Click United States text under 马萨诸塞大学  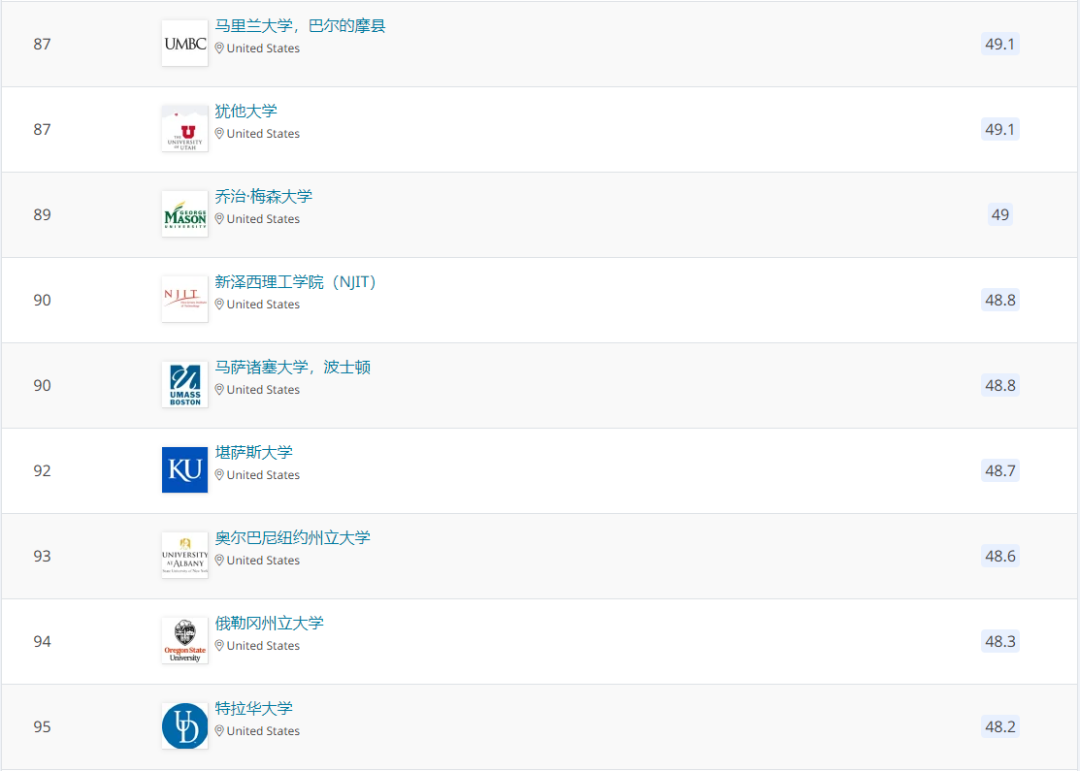coord(263,390)
